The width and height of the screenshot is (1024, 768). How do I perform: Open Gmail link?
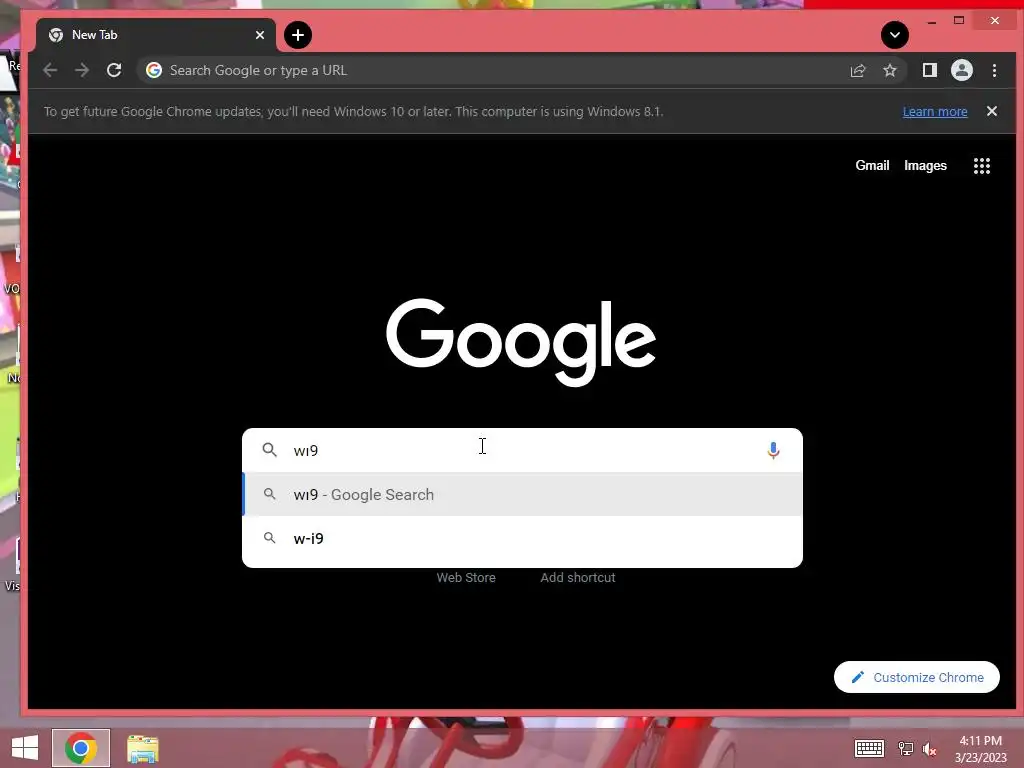(x=872, y=166)
